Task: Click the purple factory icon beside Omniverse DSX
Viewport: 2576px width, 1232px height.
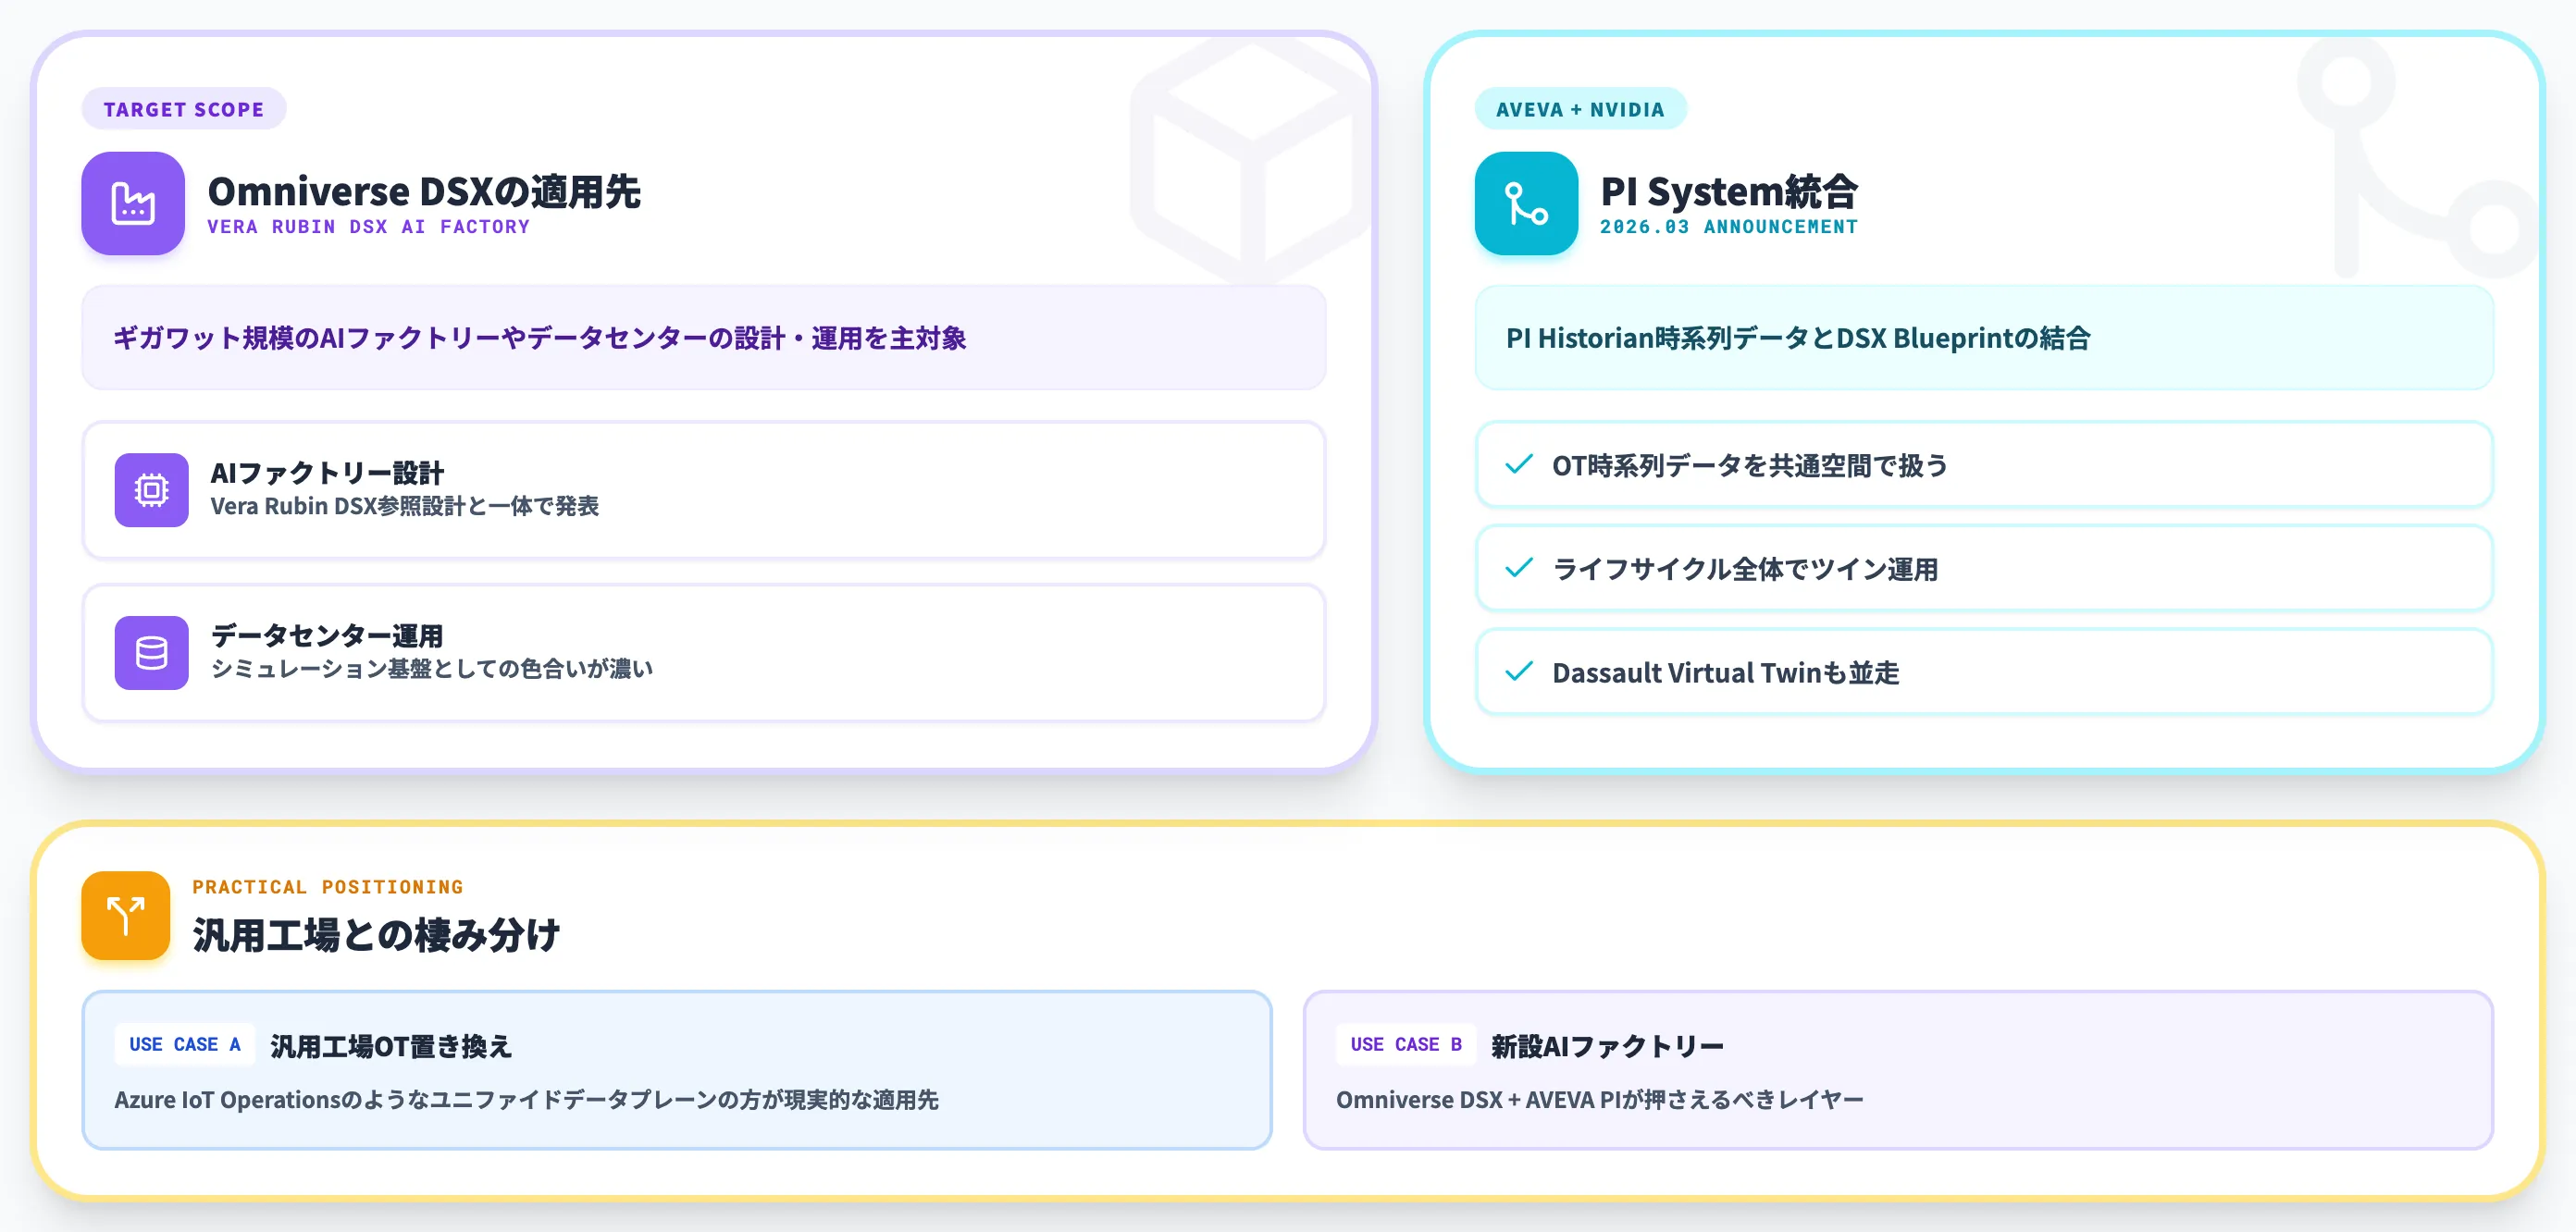Action: pos(133,203)
